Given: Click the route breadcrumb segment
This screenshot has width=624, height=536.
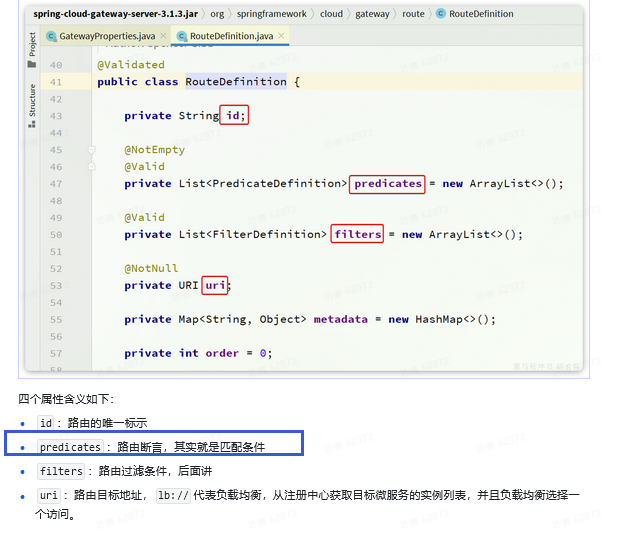Looking at the screenshot, I should click(413, 14).
